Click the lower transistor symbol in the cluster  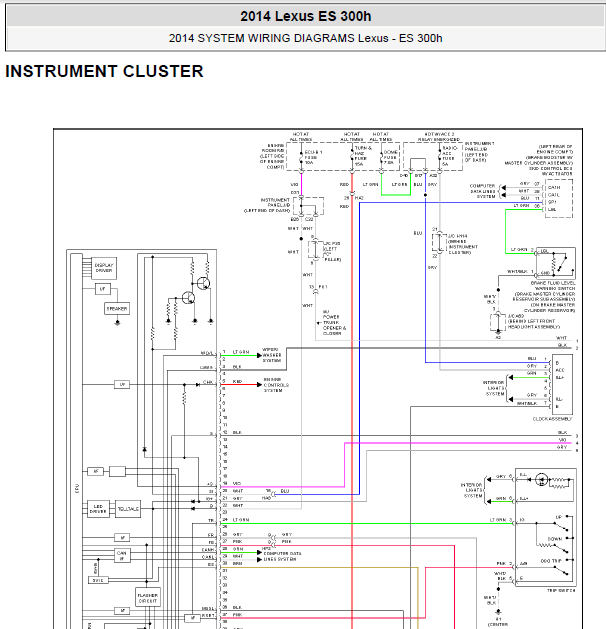tap(188, 298)
